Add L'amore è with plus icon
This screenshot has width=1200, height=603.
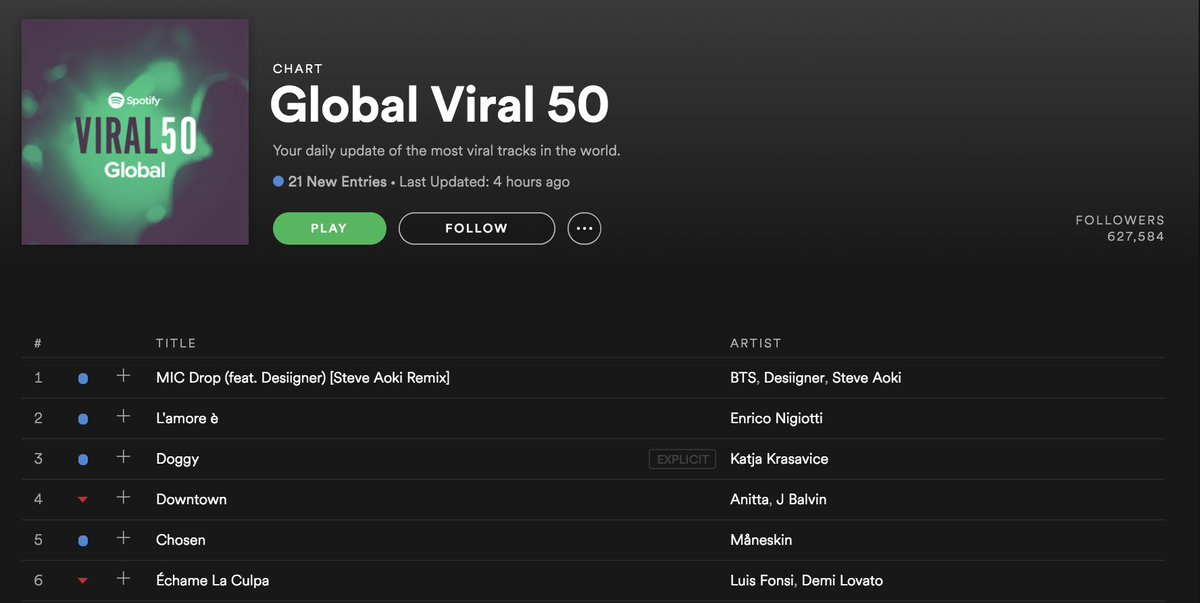pos(123,417)
